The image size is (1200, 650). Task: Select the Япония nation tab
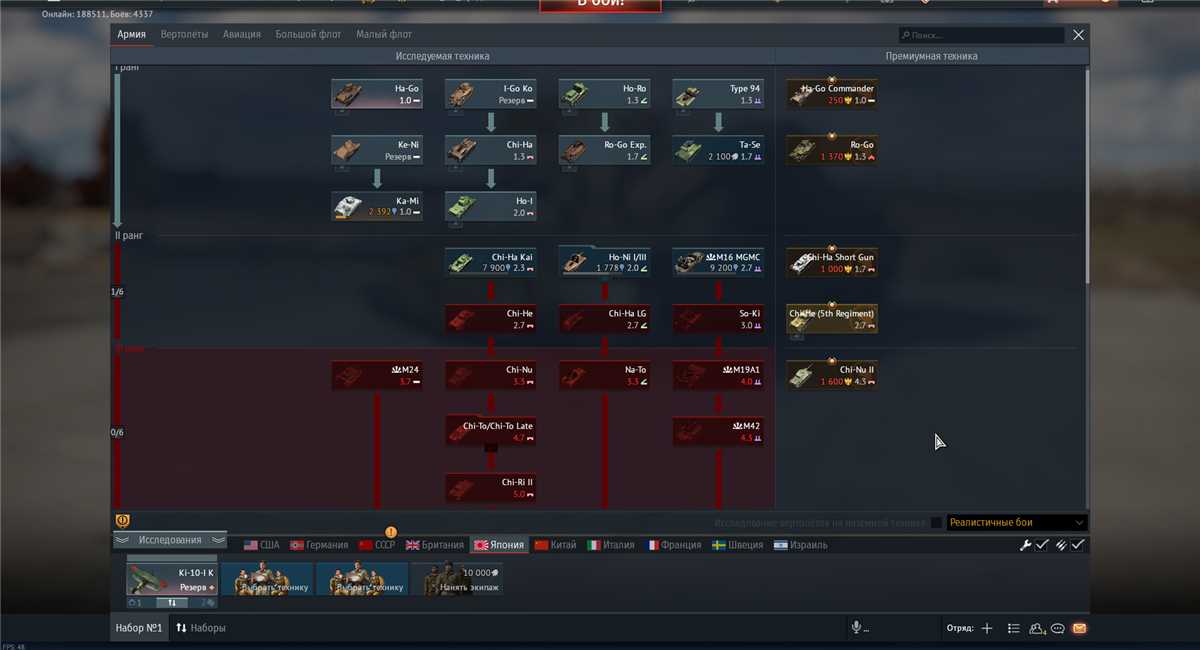500,545
